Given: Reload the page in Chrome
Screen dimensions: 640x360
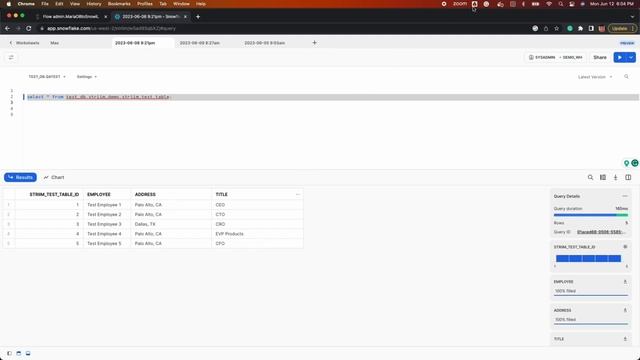Looking at the screenshot, I should pos(29,29).
